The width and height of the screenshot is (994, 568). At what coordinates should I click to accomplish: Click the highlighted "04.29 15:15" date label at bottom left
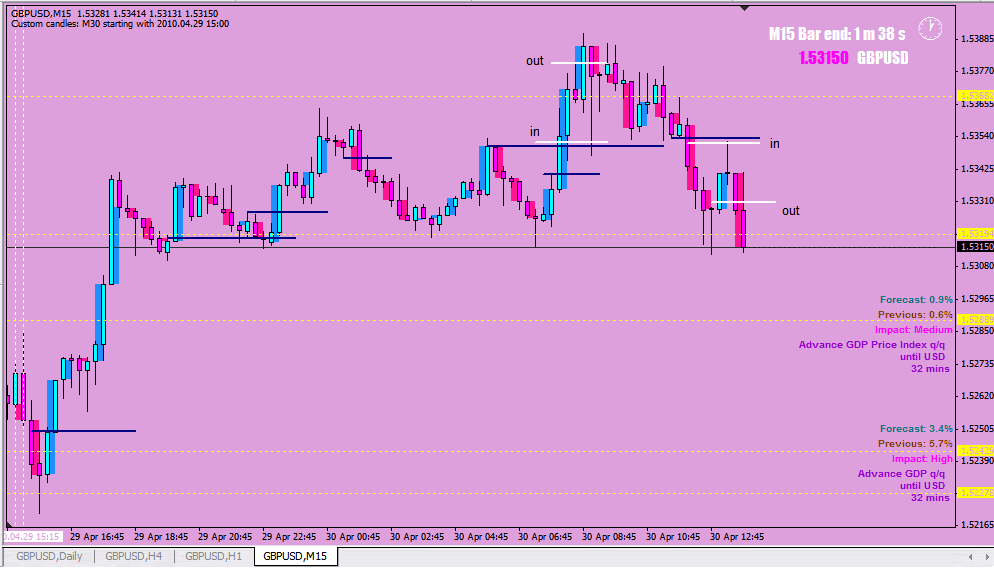click(x=31, y=537)
